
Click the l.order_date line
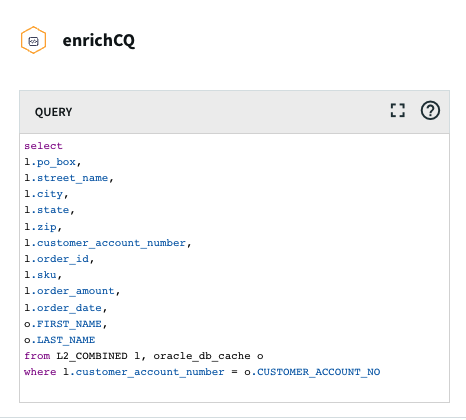pyautogui.click(x=66, y=308)
